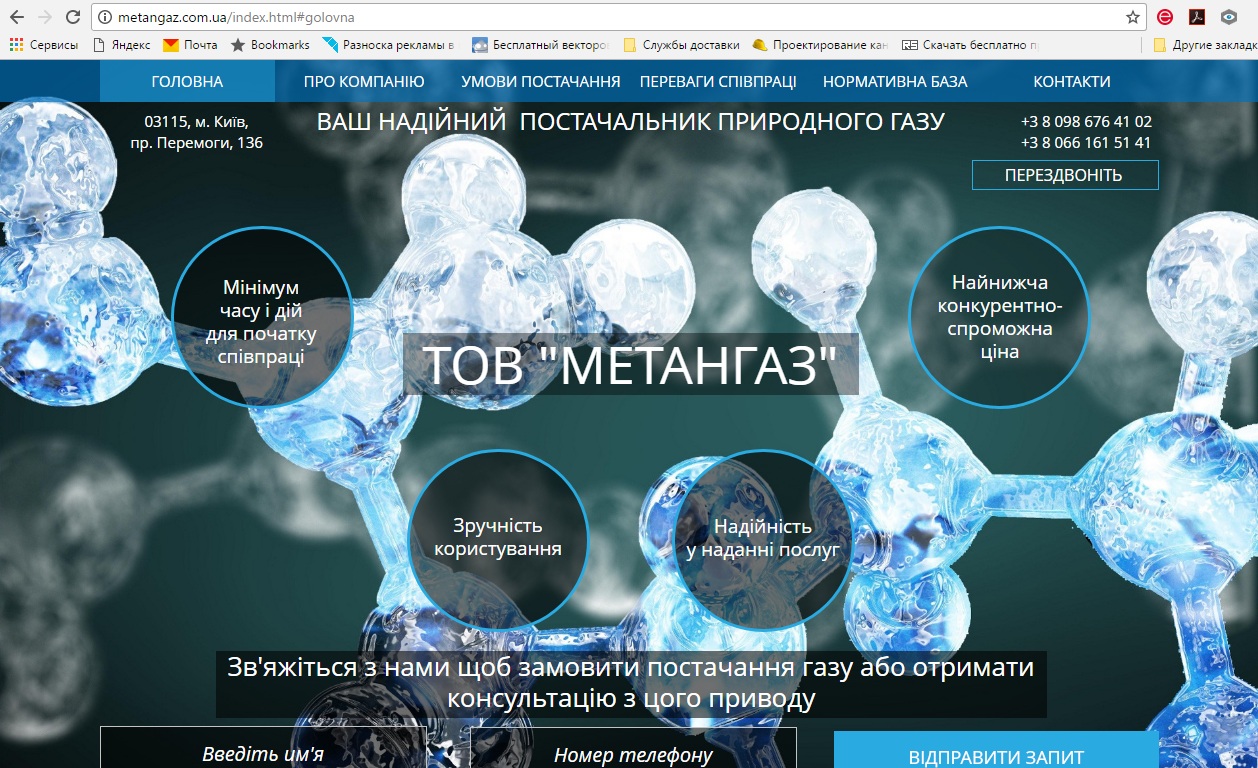
Task: Click the пр. Перемоги, 136 address line
Action: click(197, 143)
